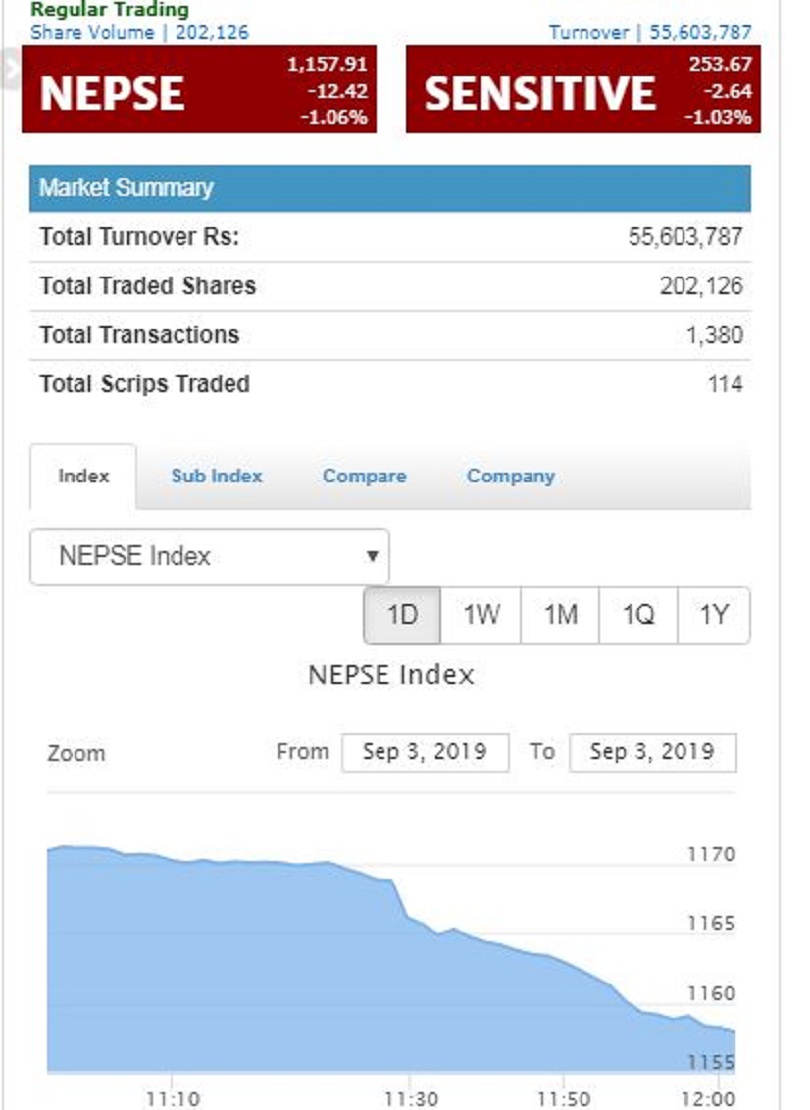This screenshot has width=810, height=1110.
Task: Go to the Index tab
Action: point(83,476)
